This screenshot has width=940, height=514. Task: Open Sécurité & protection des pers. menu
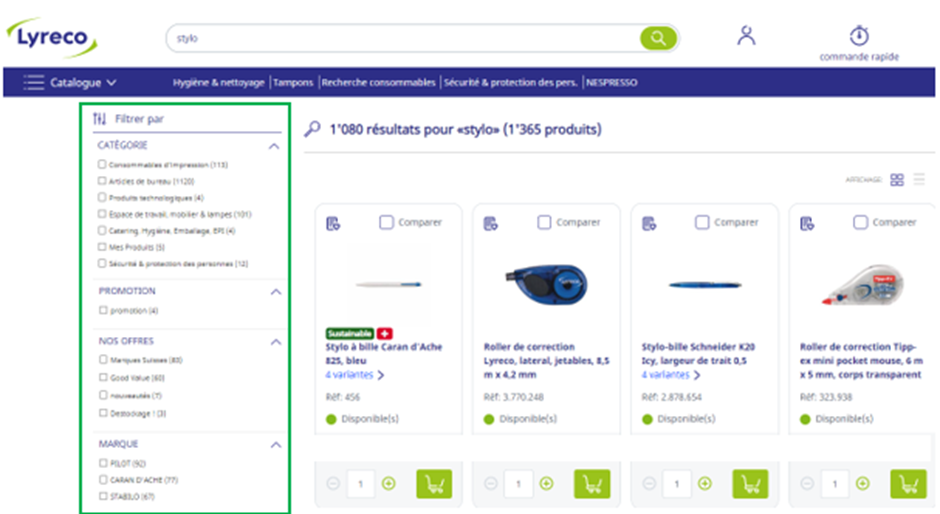511,83
